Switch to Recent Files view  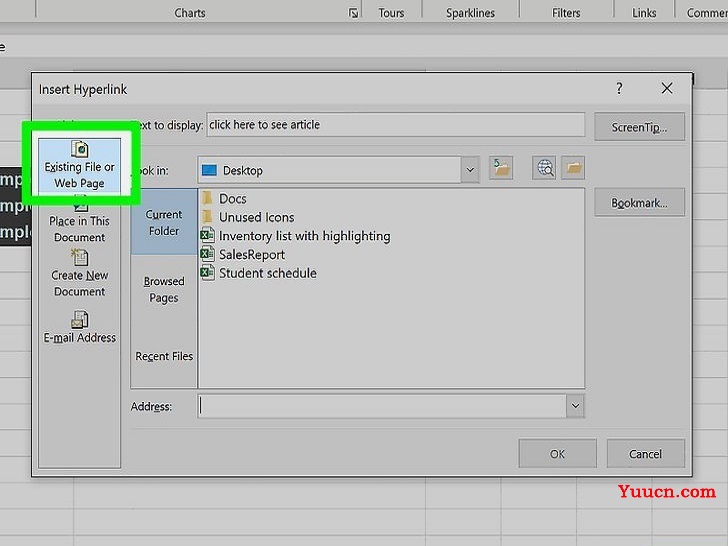(164, 356)
